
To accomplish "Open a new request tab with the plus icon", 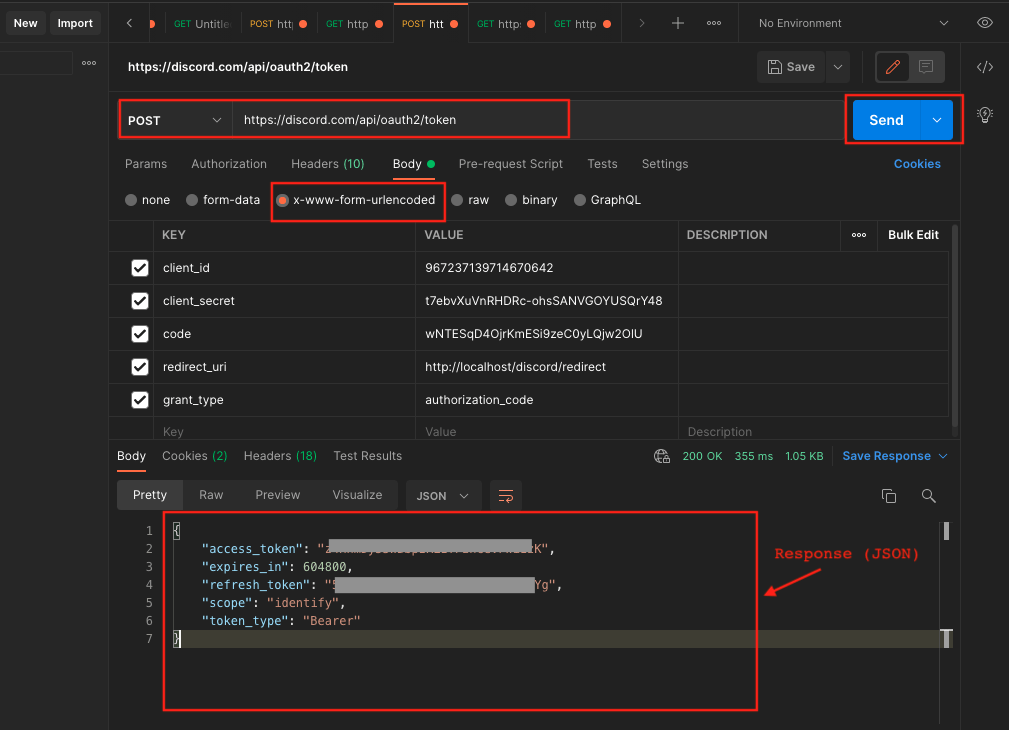I will coord(680,22).
